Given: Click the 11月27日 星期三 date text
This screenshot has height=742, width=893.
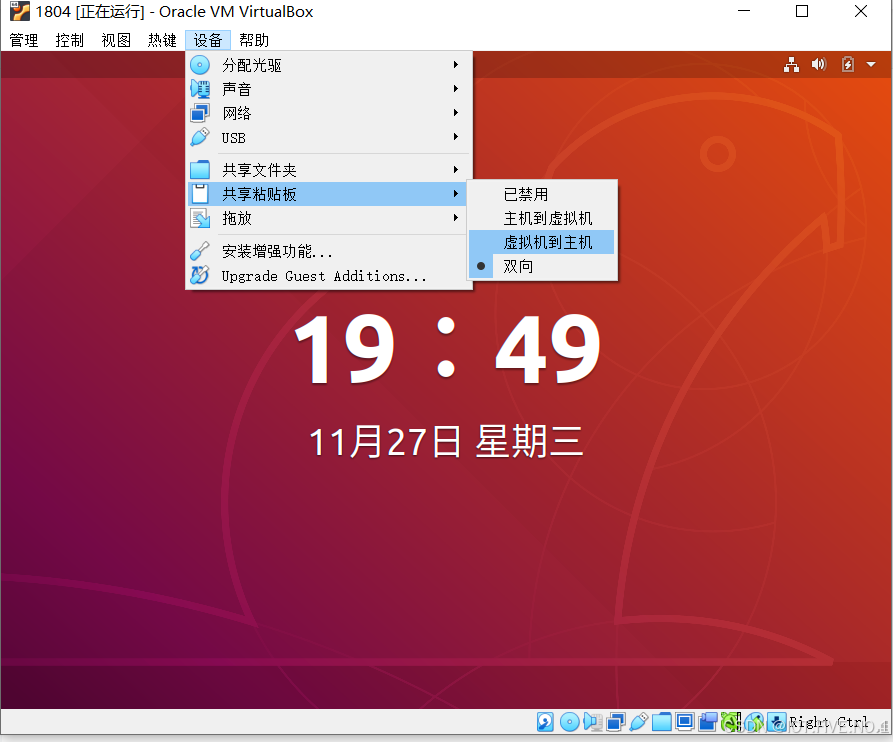Looking at the screenshot, I should click(x=446, y=442).
